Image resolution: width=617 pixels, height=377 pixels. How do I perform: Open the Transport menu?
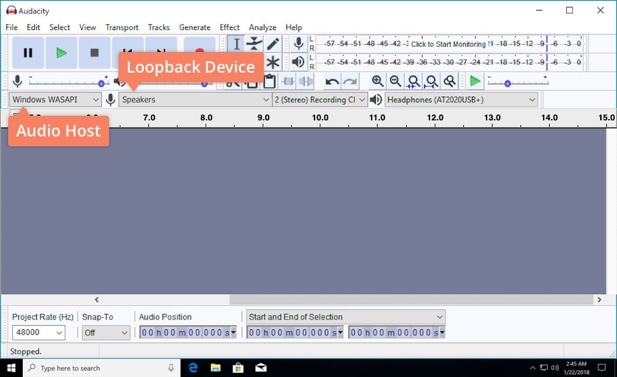pyautogui.click(x=122, y=27)
